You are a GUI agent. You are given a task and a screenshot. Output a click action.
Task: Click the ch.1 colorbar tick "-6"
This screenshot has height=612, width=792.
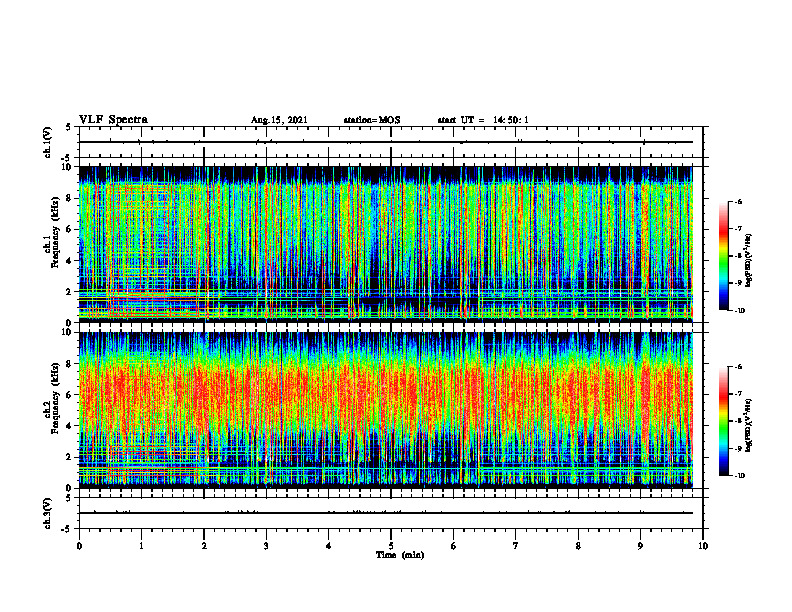(739, 201)
